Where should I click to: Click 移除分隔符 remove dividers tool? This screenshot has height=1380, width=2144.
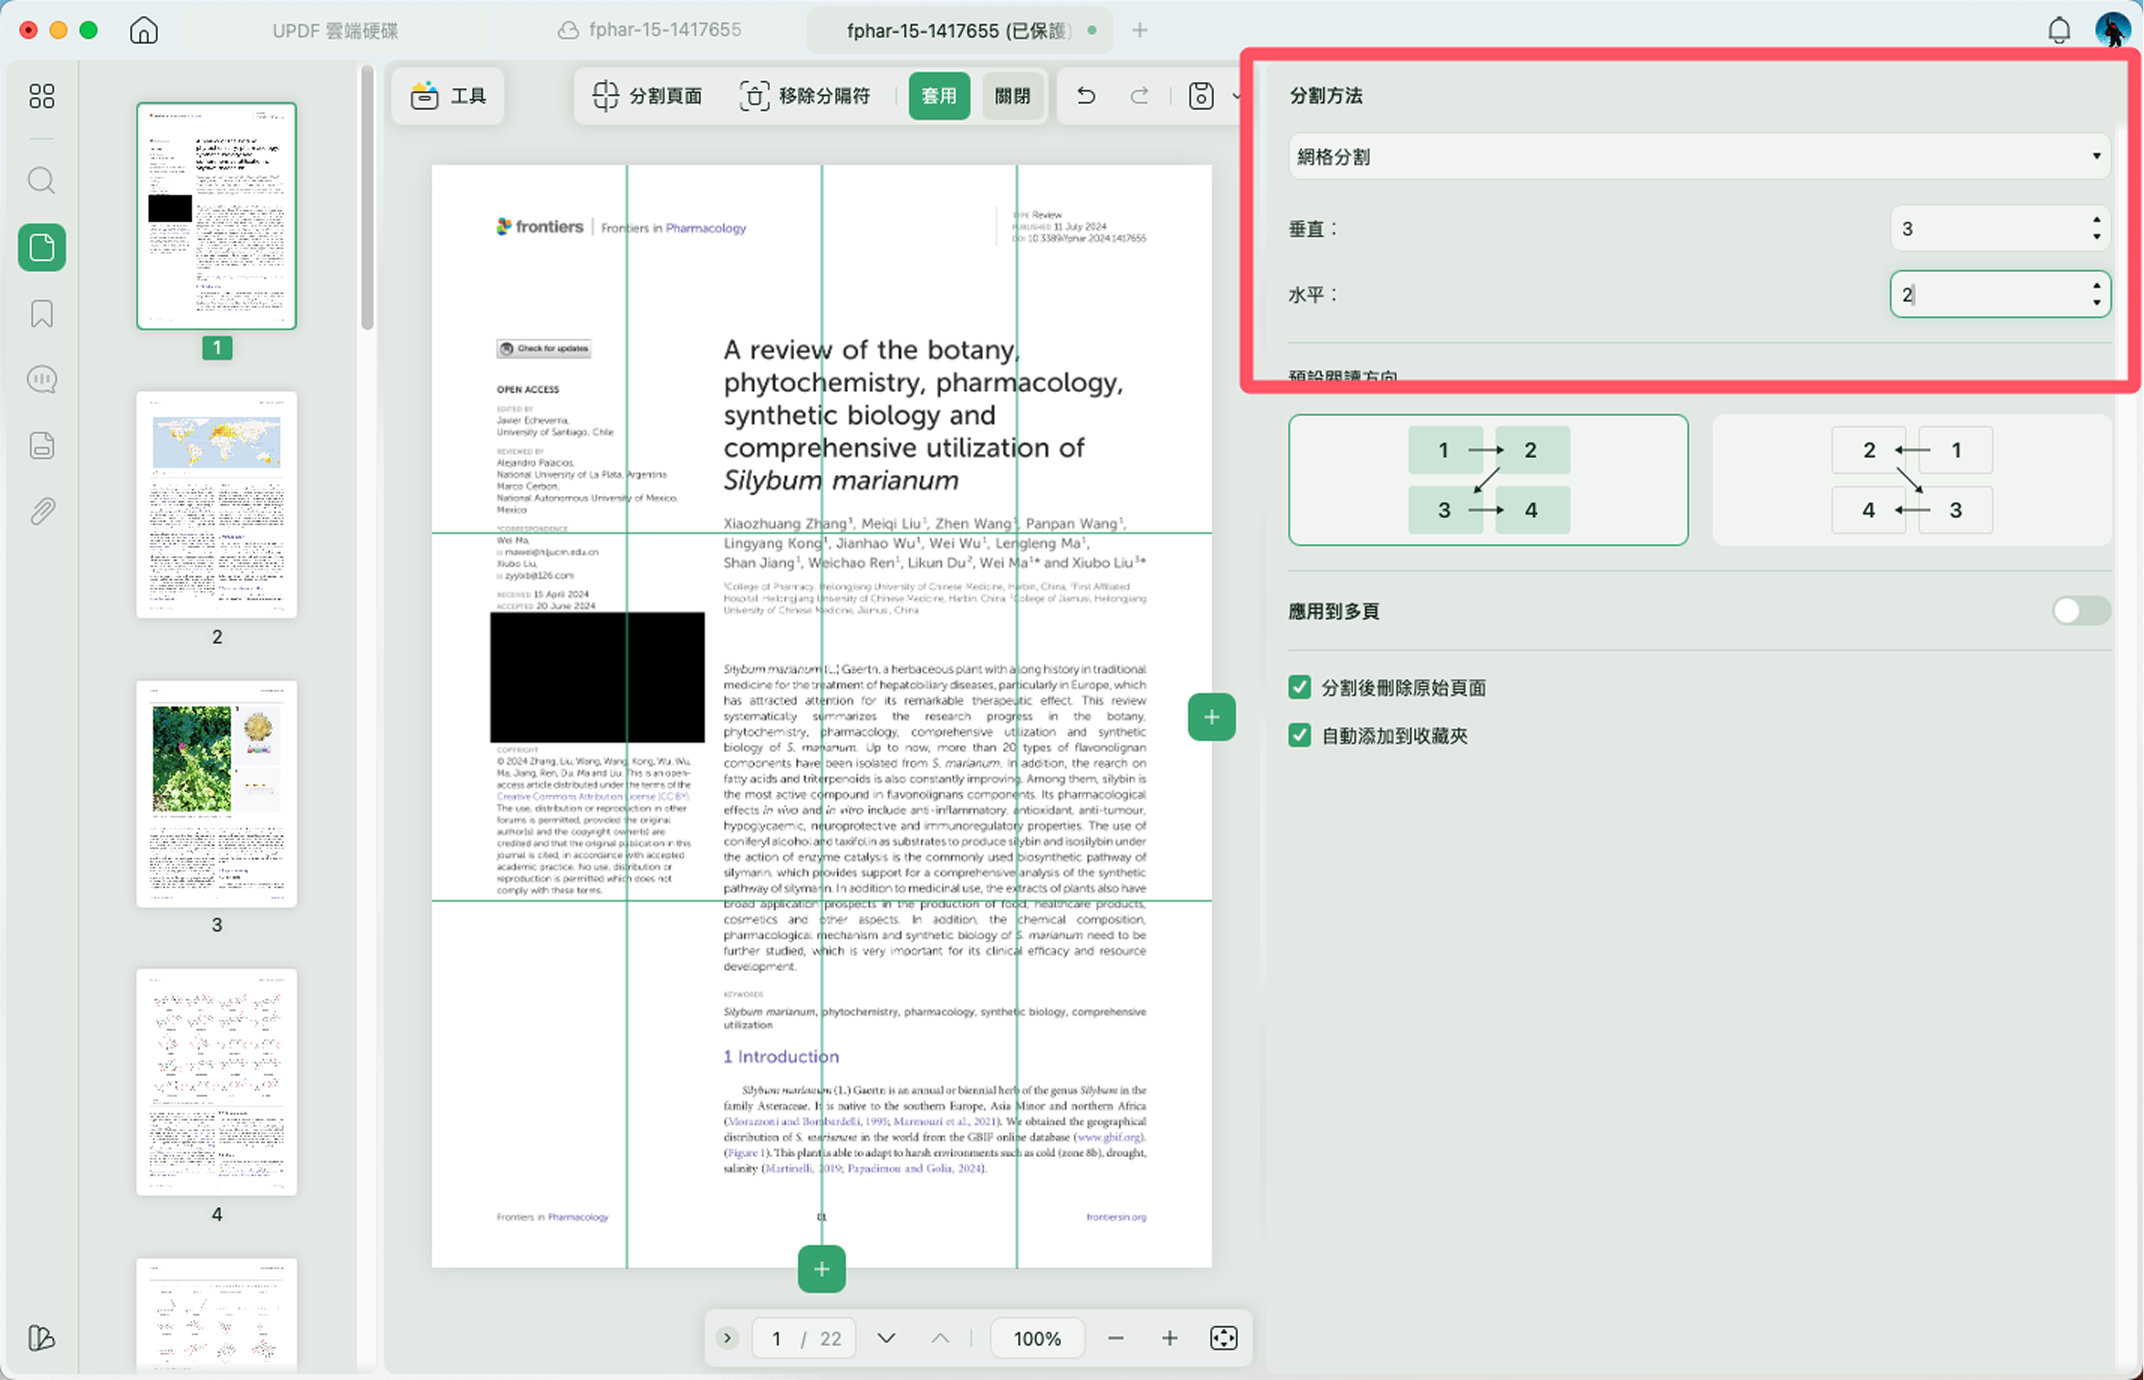point(805,96)
